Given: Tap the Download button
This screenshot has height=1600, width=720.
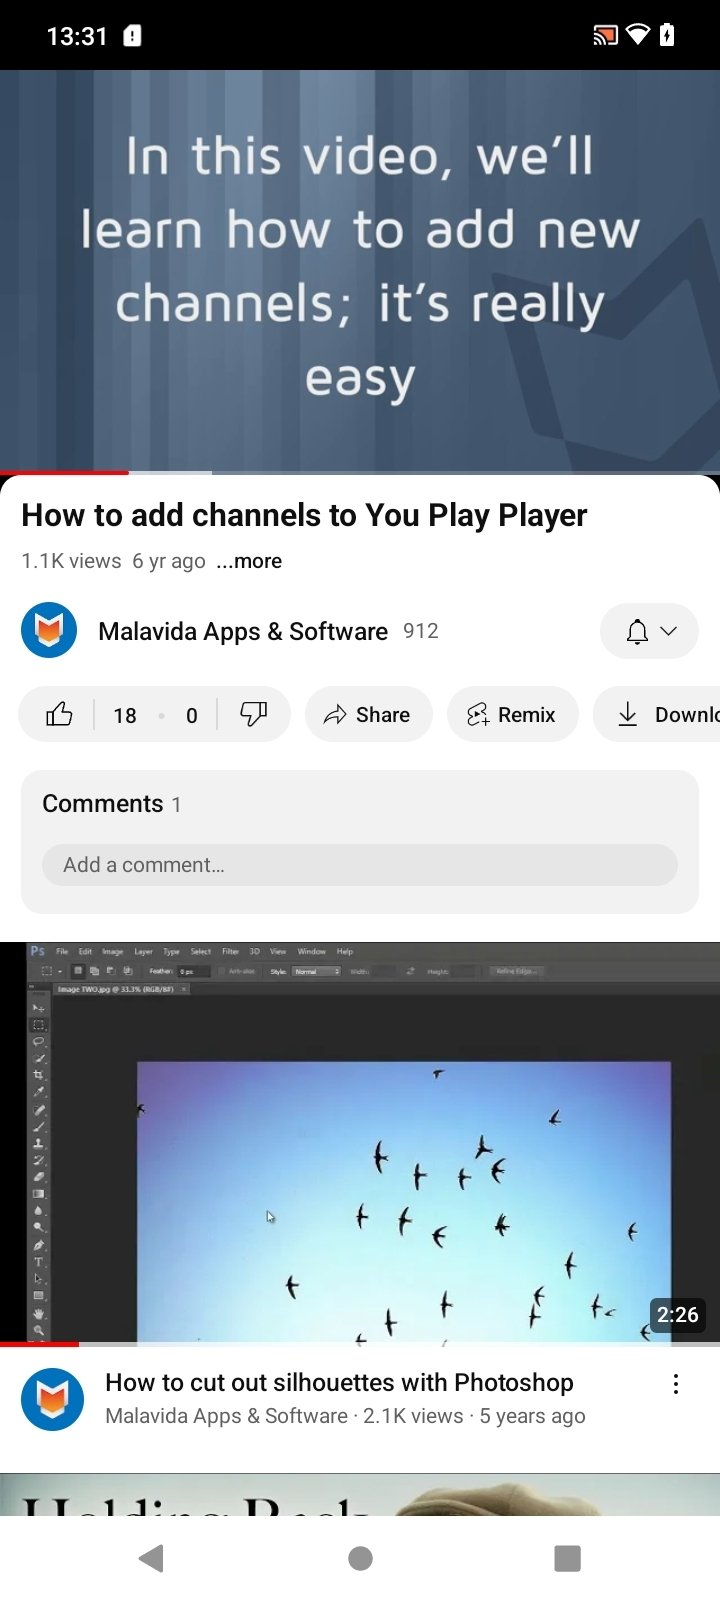Looking at the screenshot, I should point(656,714).
